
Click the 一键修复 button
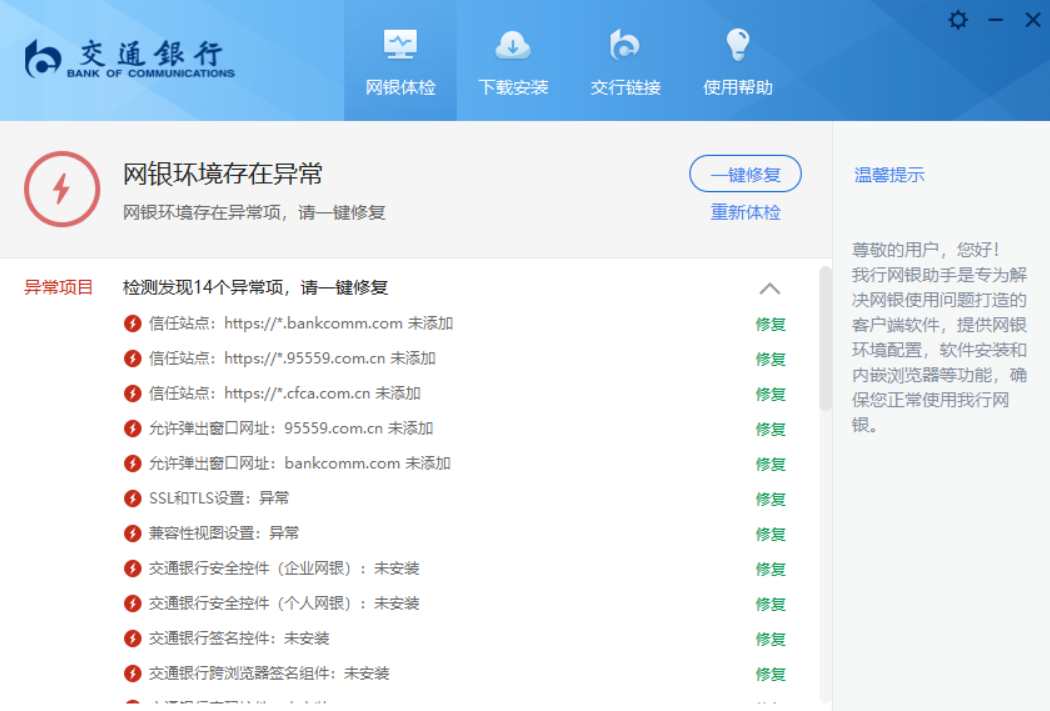tap(745, 174)
